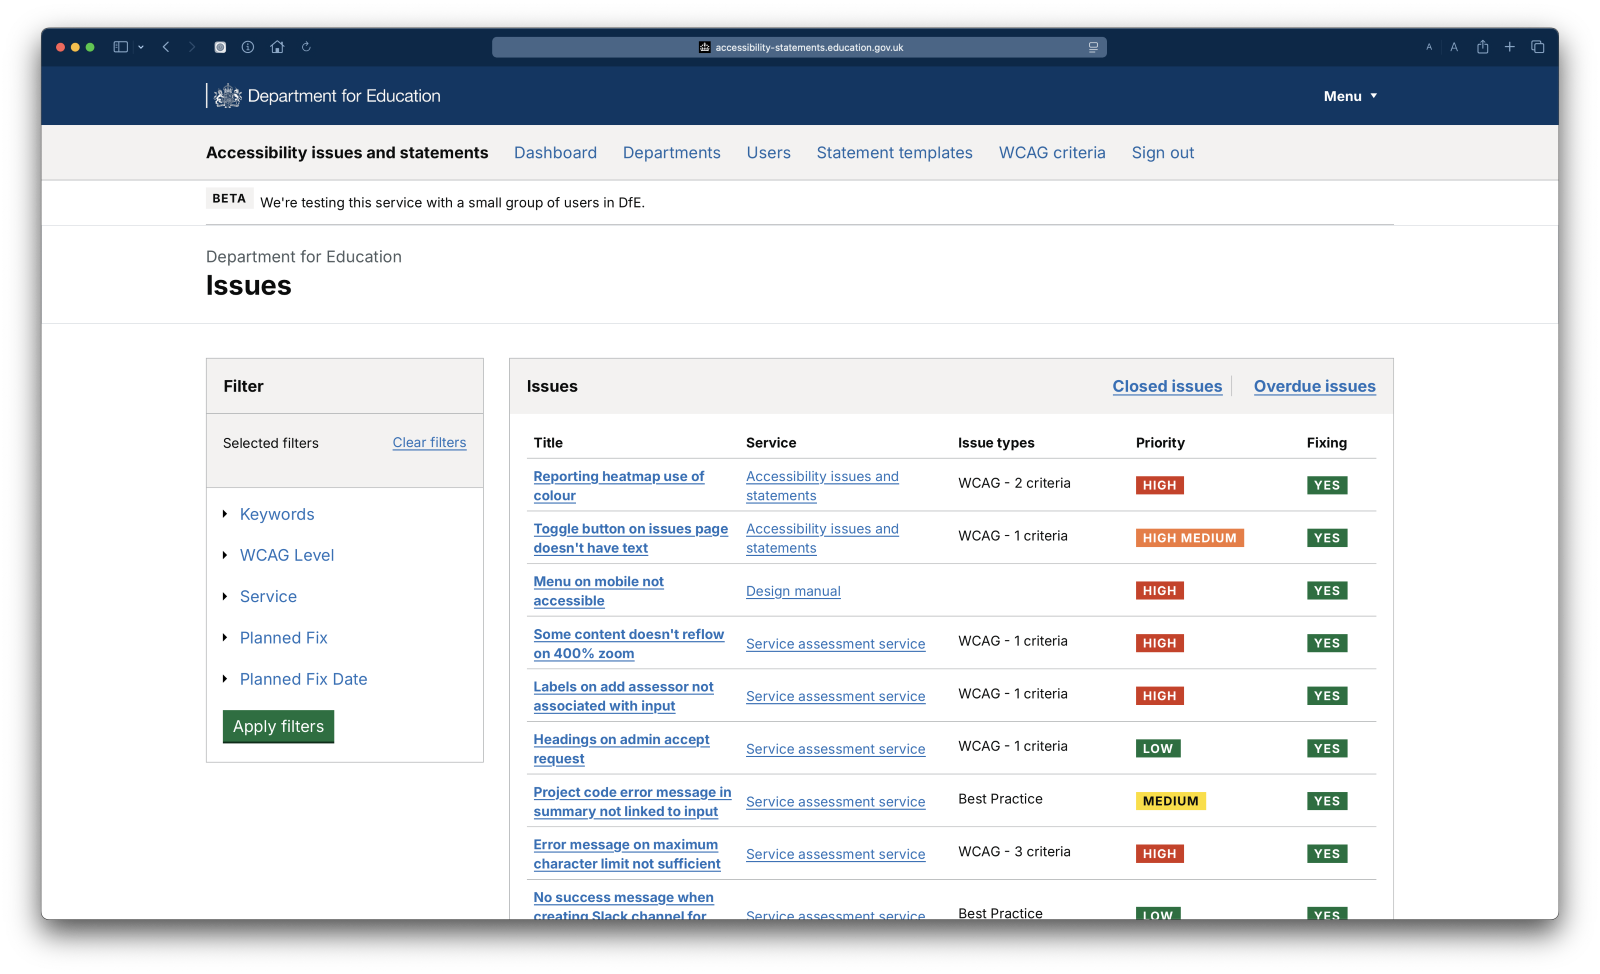This screenshot has height=974, width=1600.
Task: Apply the selected filters
Action: [278, 727]
